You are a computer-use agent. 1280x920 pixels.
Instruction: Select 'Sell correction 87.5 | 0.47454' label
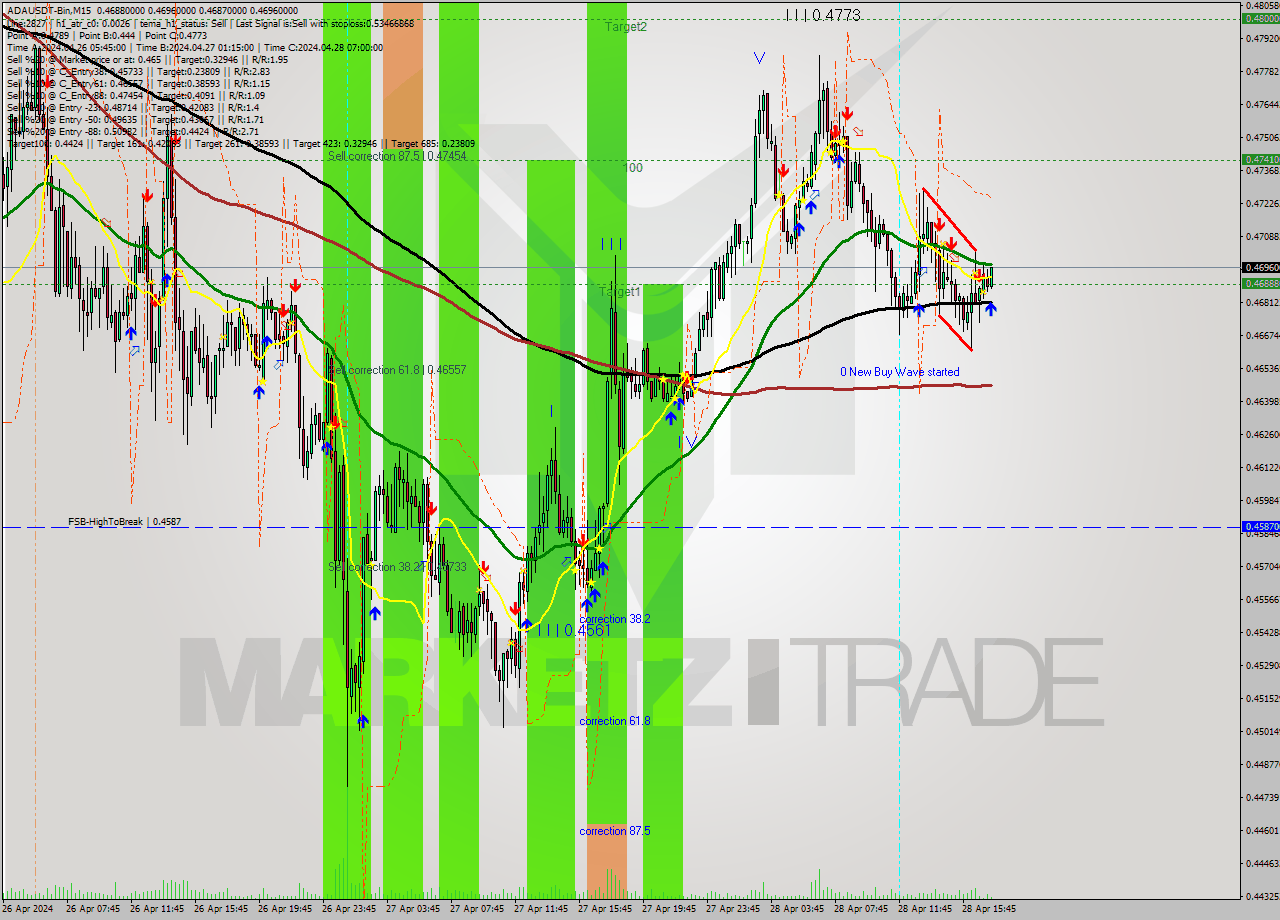click(x=397, y=156)
